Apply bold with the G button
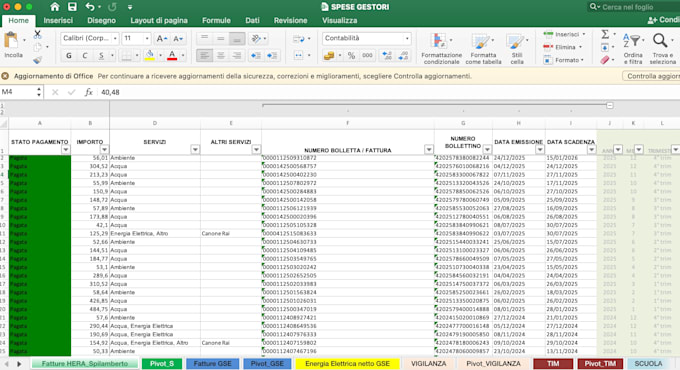 point(69,56)
